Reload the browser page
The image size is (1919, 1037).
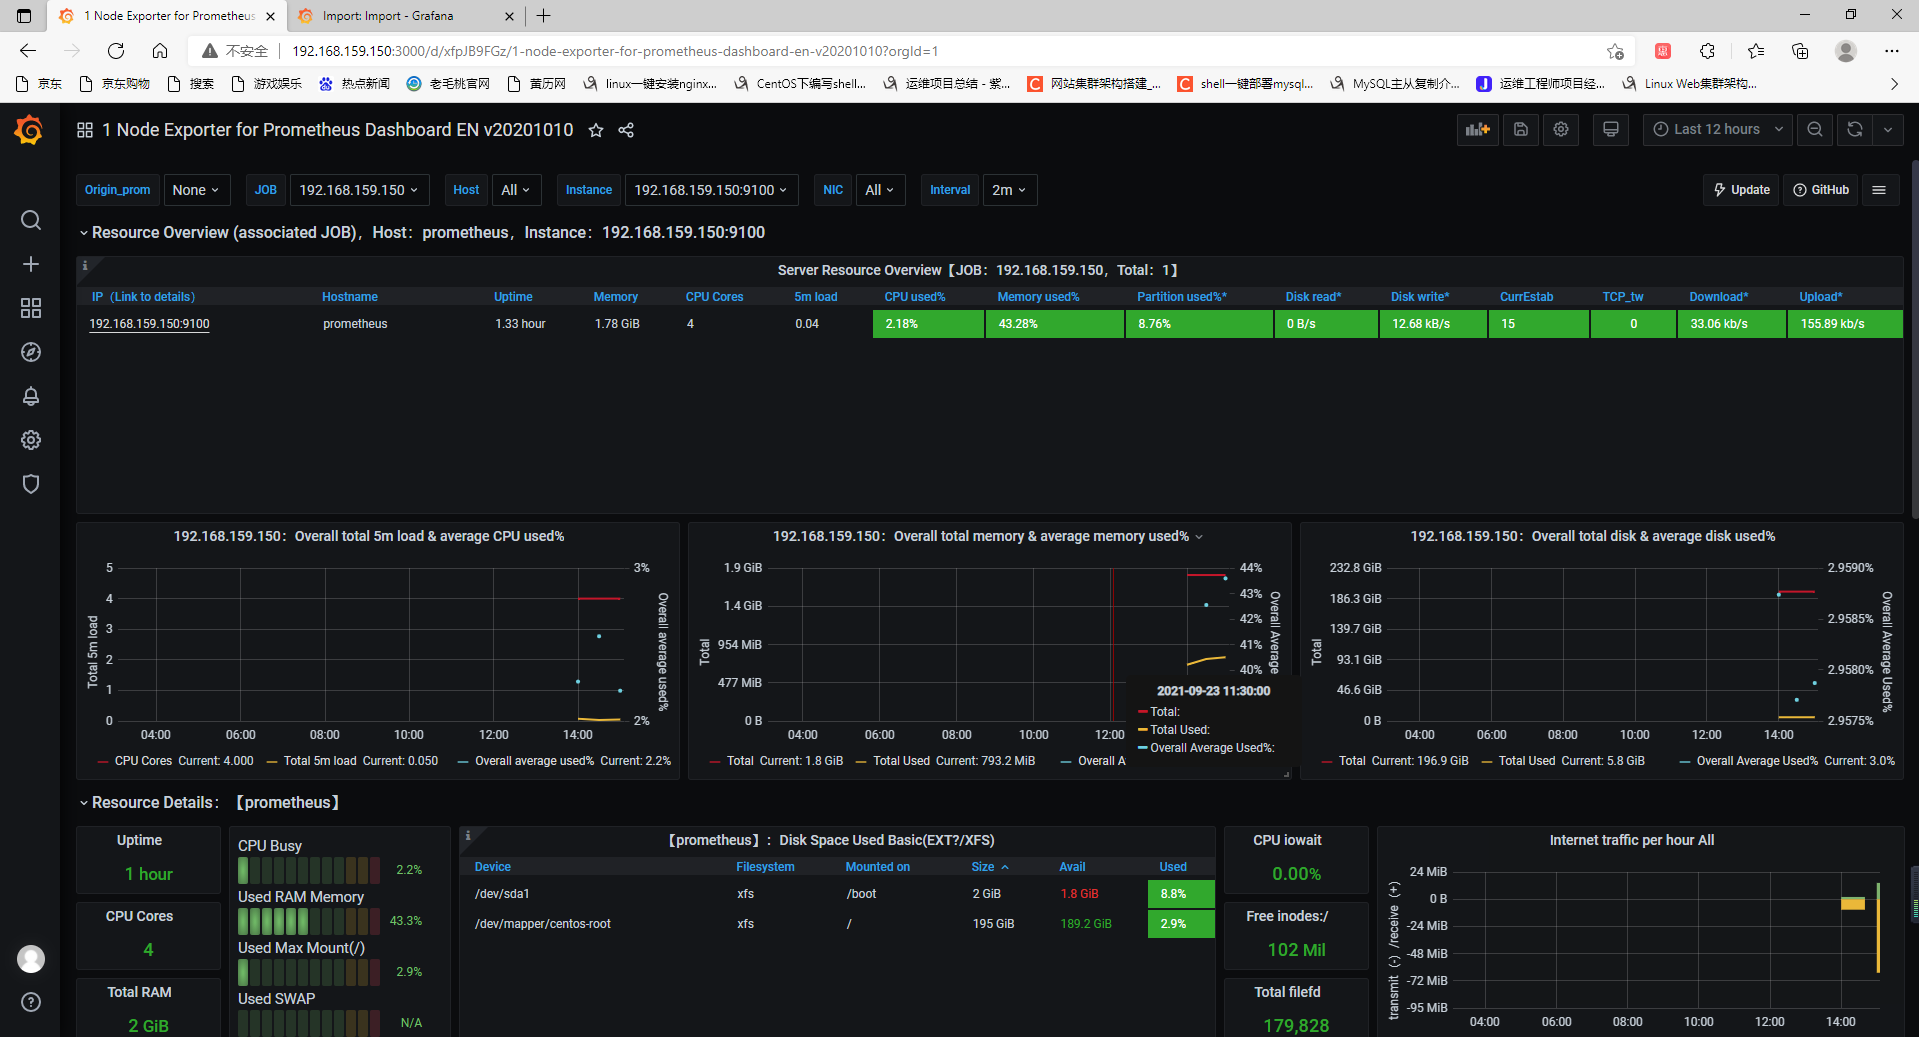[x=116, y=51]
